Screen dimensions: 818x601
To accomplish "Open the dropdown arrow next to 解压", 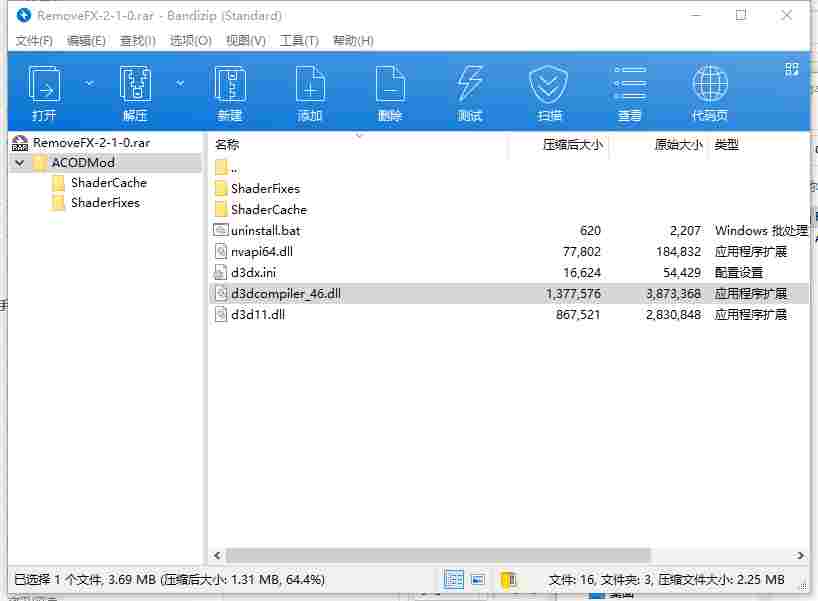I will (x=180, y=83).
